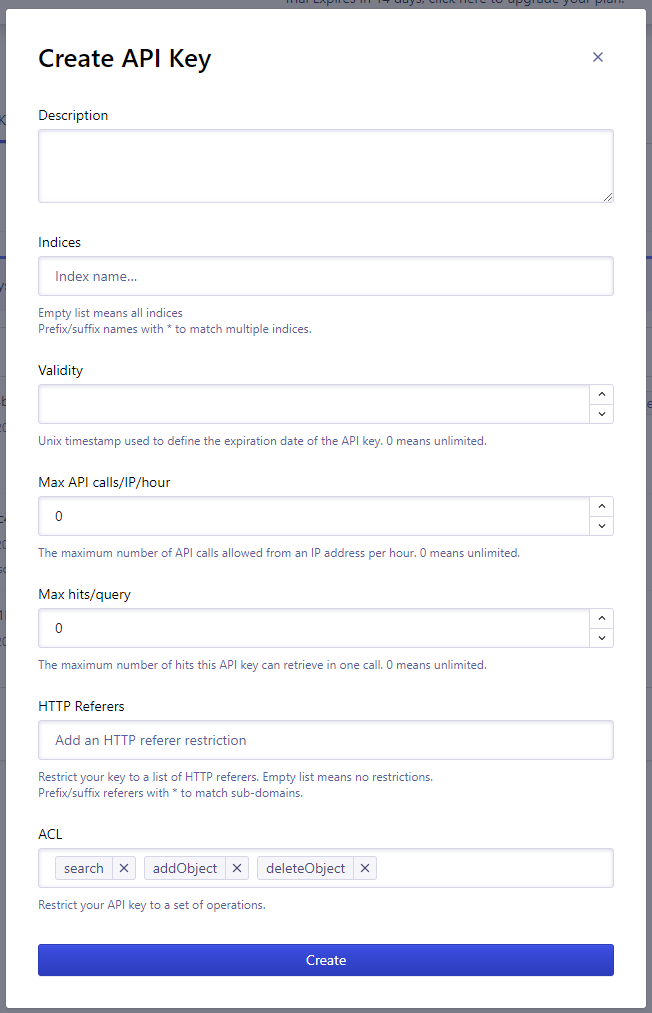Increment Max API calls/IP/hour value

coord(601,507)
